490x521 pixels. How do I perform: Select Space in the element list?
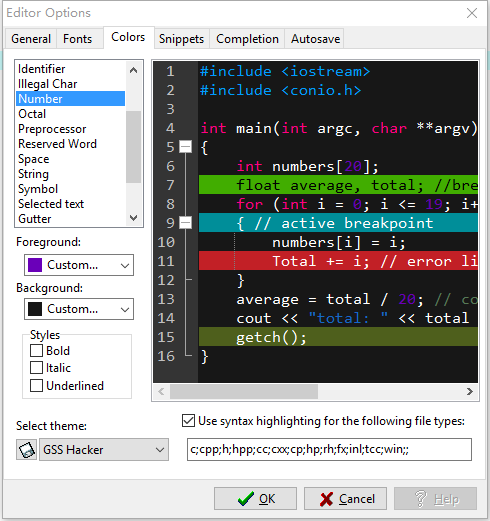71,159
